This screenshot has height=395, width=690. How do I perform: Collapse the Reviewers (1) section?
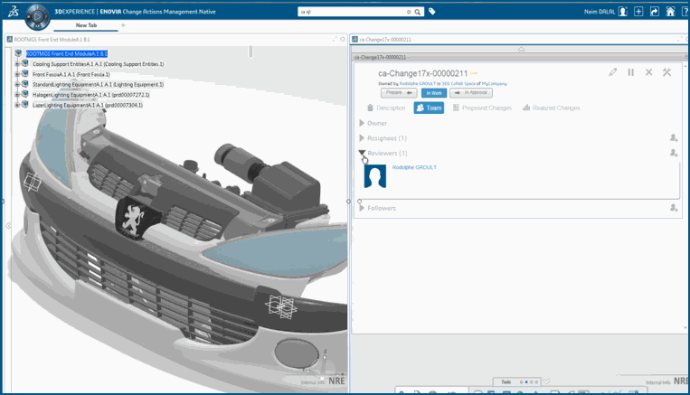[362, 153]
